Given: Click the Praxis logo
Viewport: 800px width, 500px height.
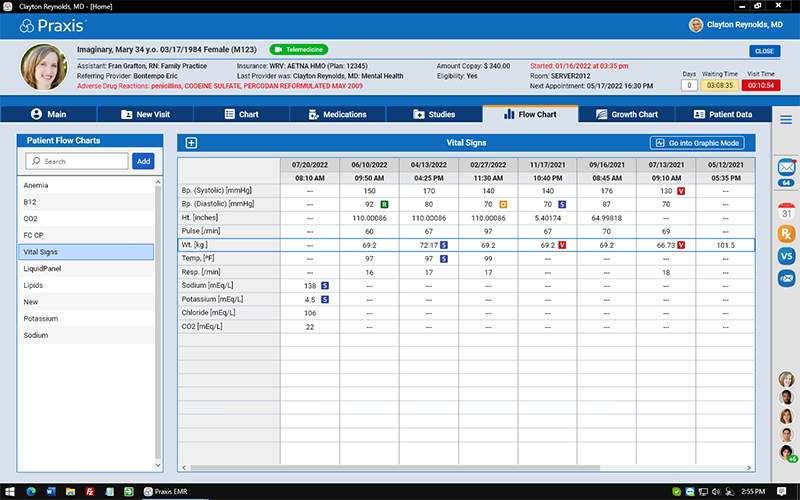Looking at the screenshot, I should click(x=53, y=26).
